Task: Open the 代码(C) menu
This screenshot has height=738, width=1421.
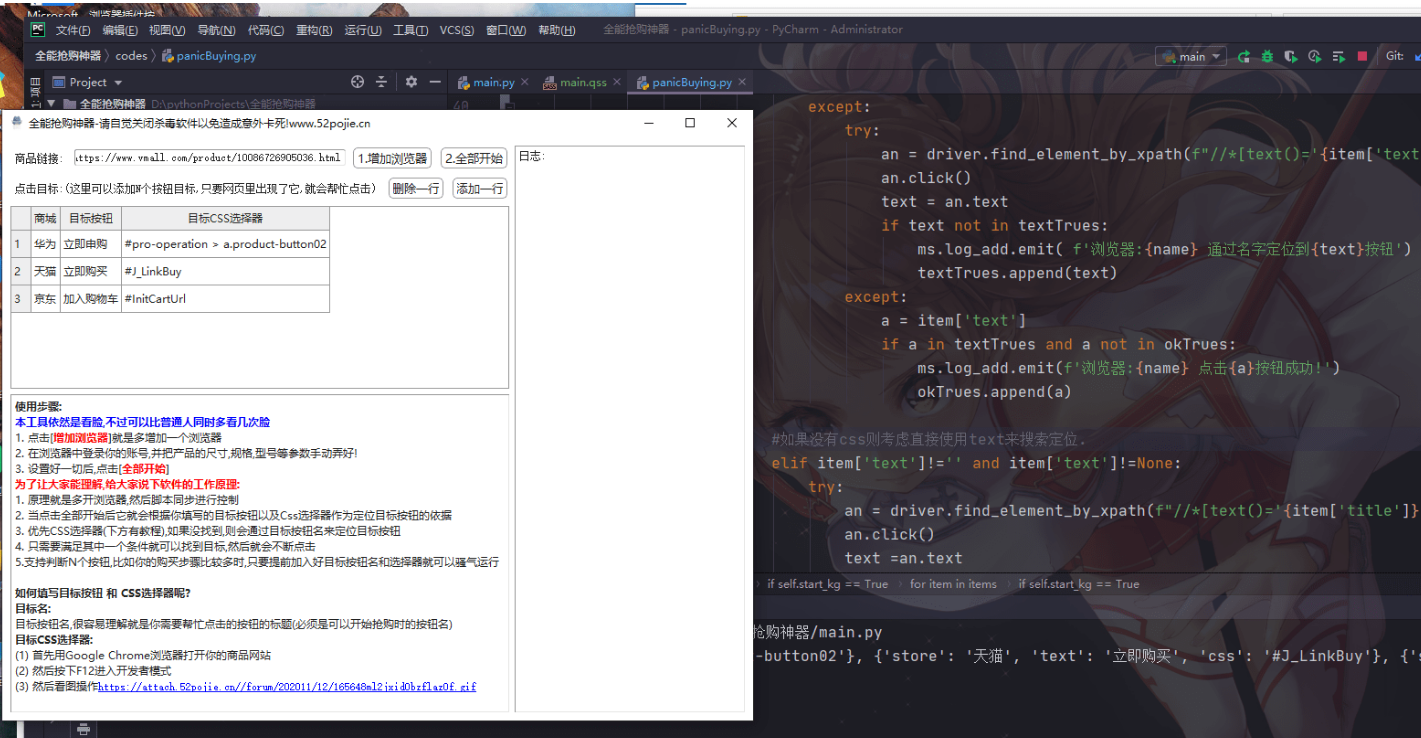Action: point(265,30)
